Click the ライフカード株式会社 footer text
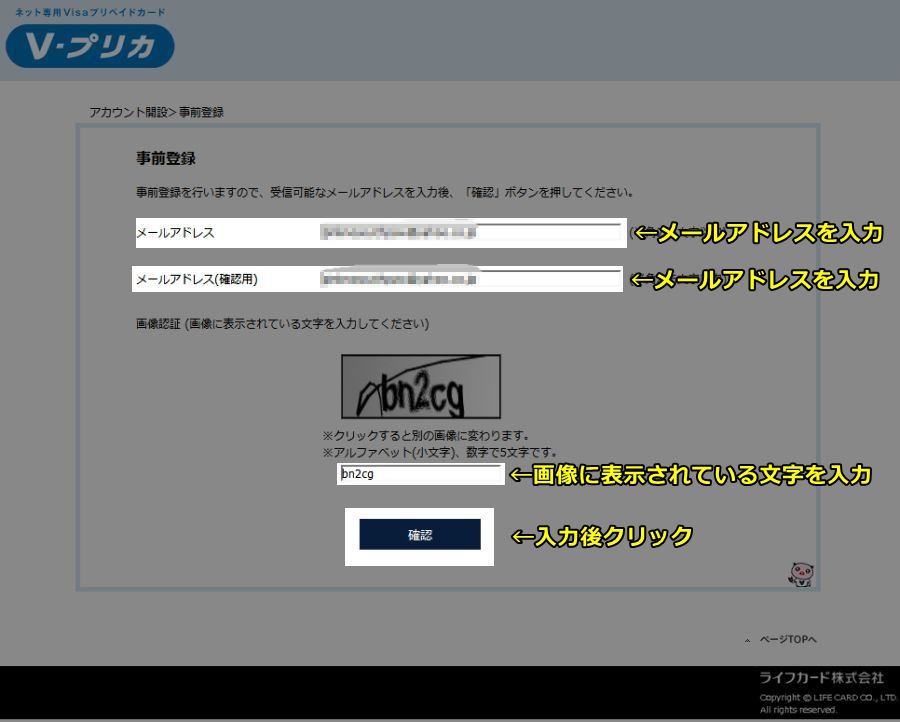The height and width of the screenshot is (722, 900). 821,678
